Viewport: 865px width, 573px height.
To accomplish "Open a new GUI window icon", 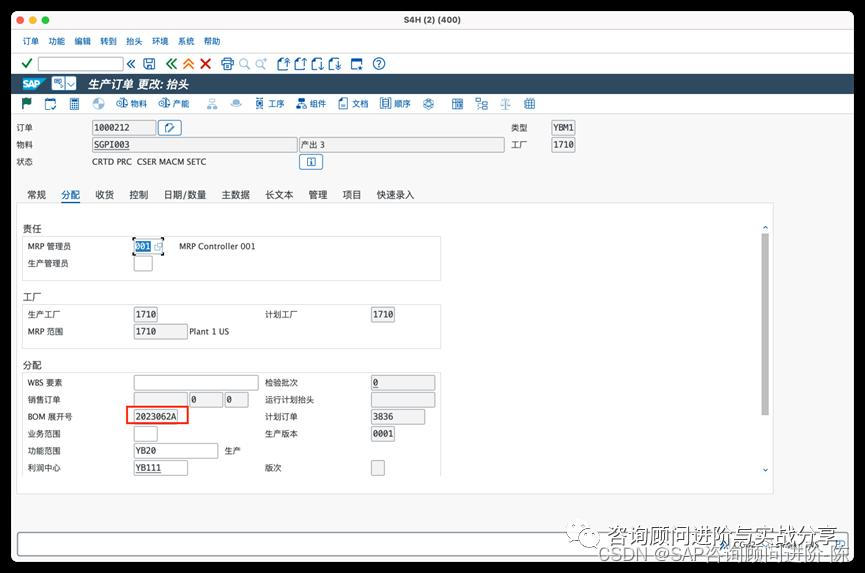I will (357, 64).
